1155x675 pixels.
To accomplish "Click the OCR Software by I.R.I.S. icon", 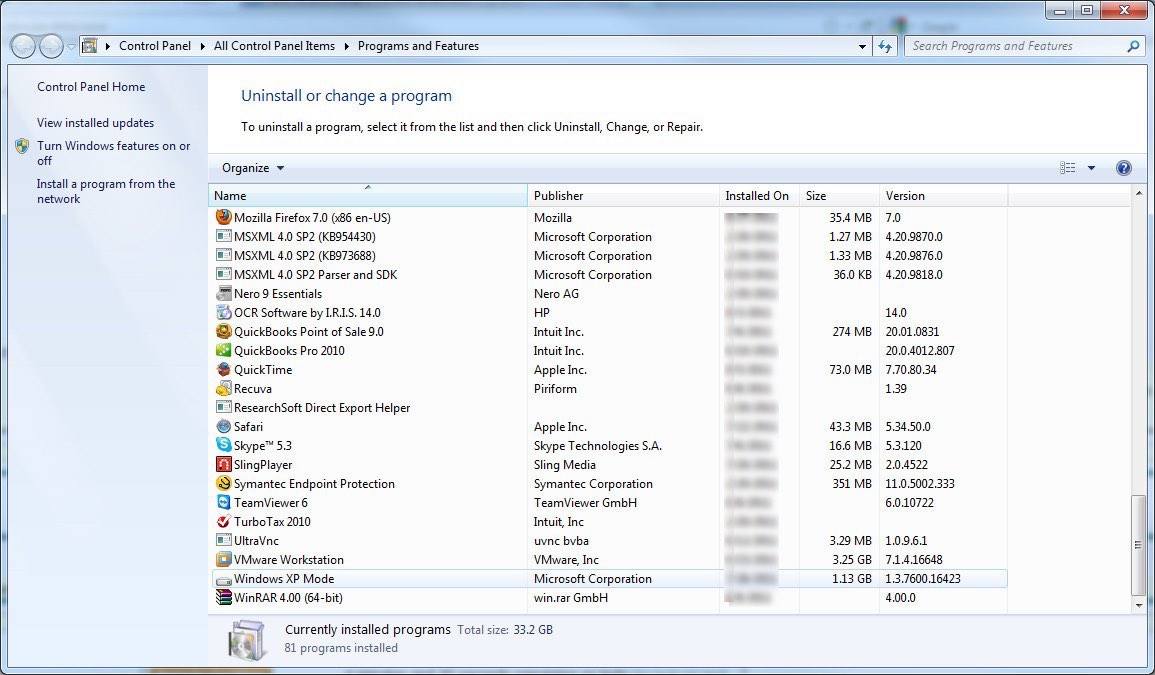I will pos(223,312).
